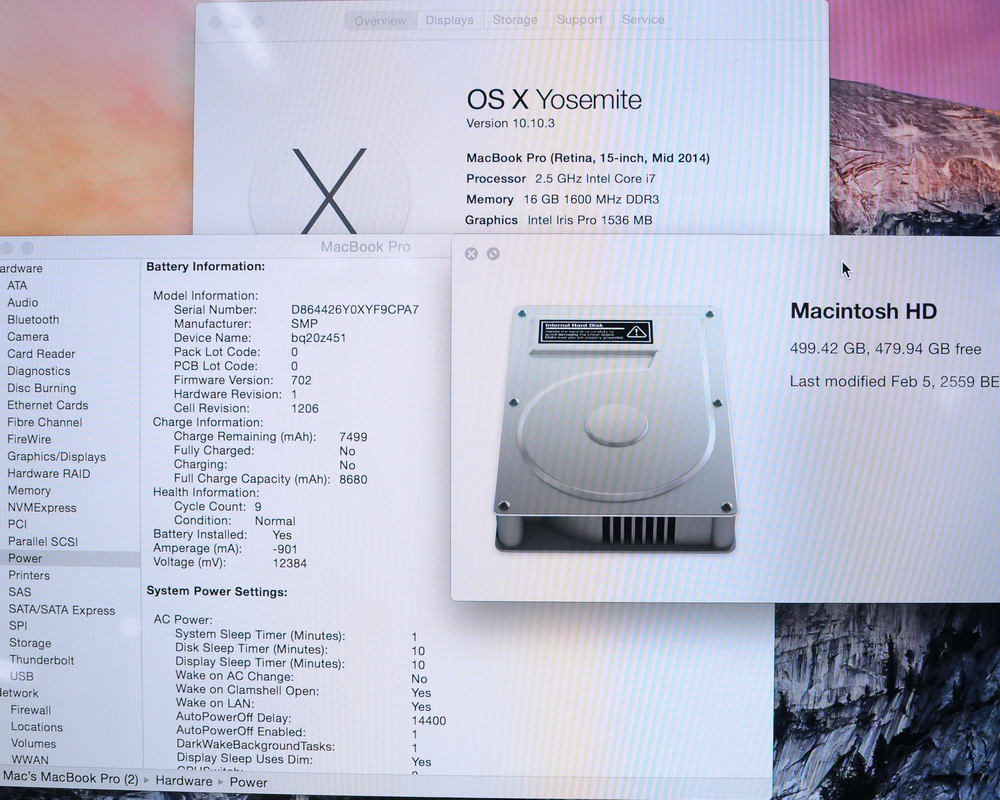Click the Version 10.10.3 text
Screen dimensions: 1000x800
pyautogui.click(x=510, y=123)
